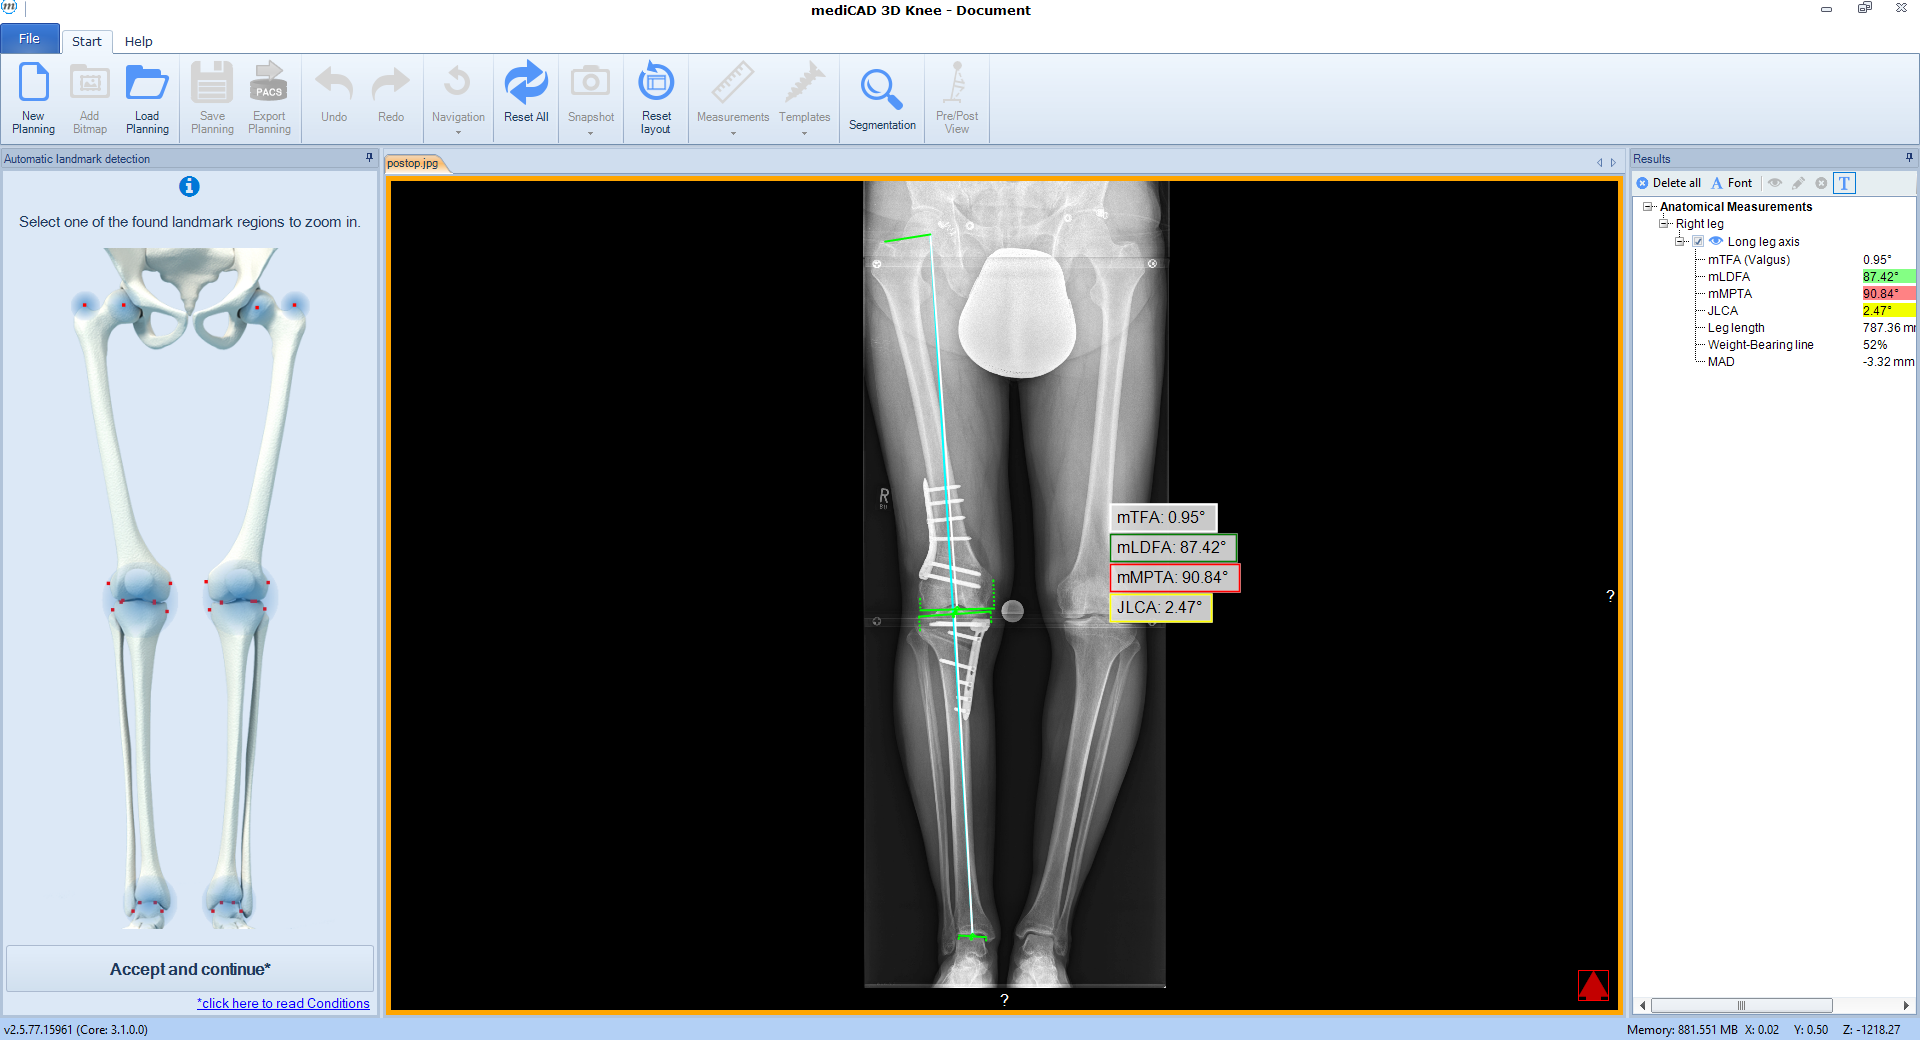Image resolution: width=1920 pixels, height=1040 pixels.
Task: Toggle the T text-labels button in Results
Action: click(1844, 183)
